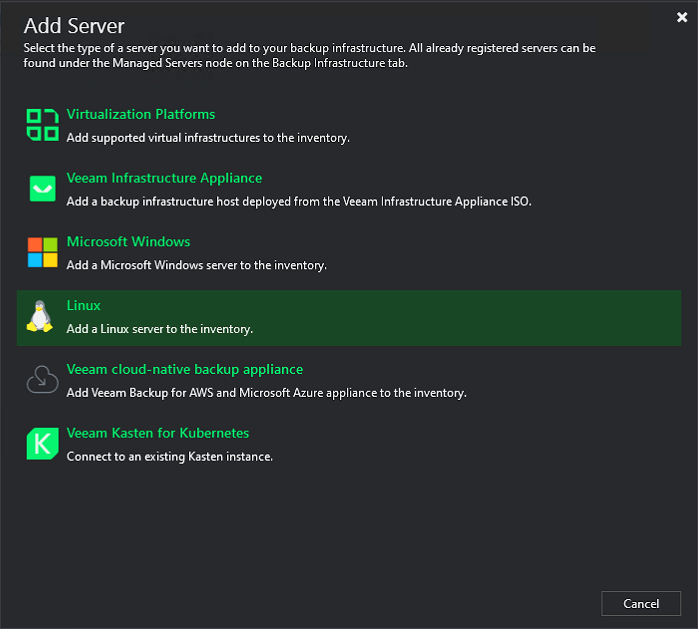The height and width of the screenshot is (629, 698).
Task: Click the cloud-native backup appliance cloud icon
Action: (x=42, y=380)
